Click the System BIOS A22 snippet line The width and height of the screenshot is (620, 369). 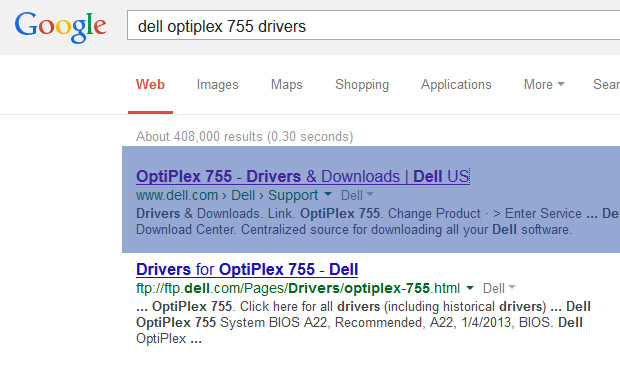pyautogui.click(x=359, y=323)
